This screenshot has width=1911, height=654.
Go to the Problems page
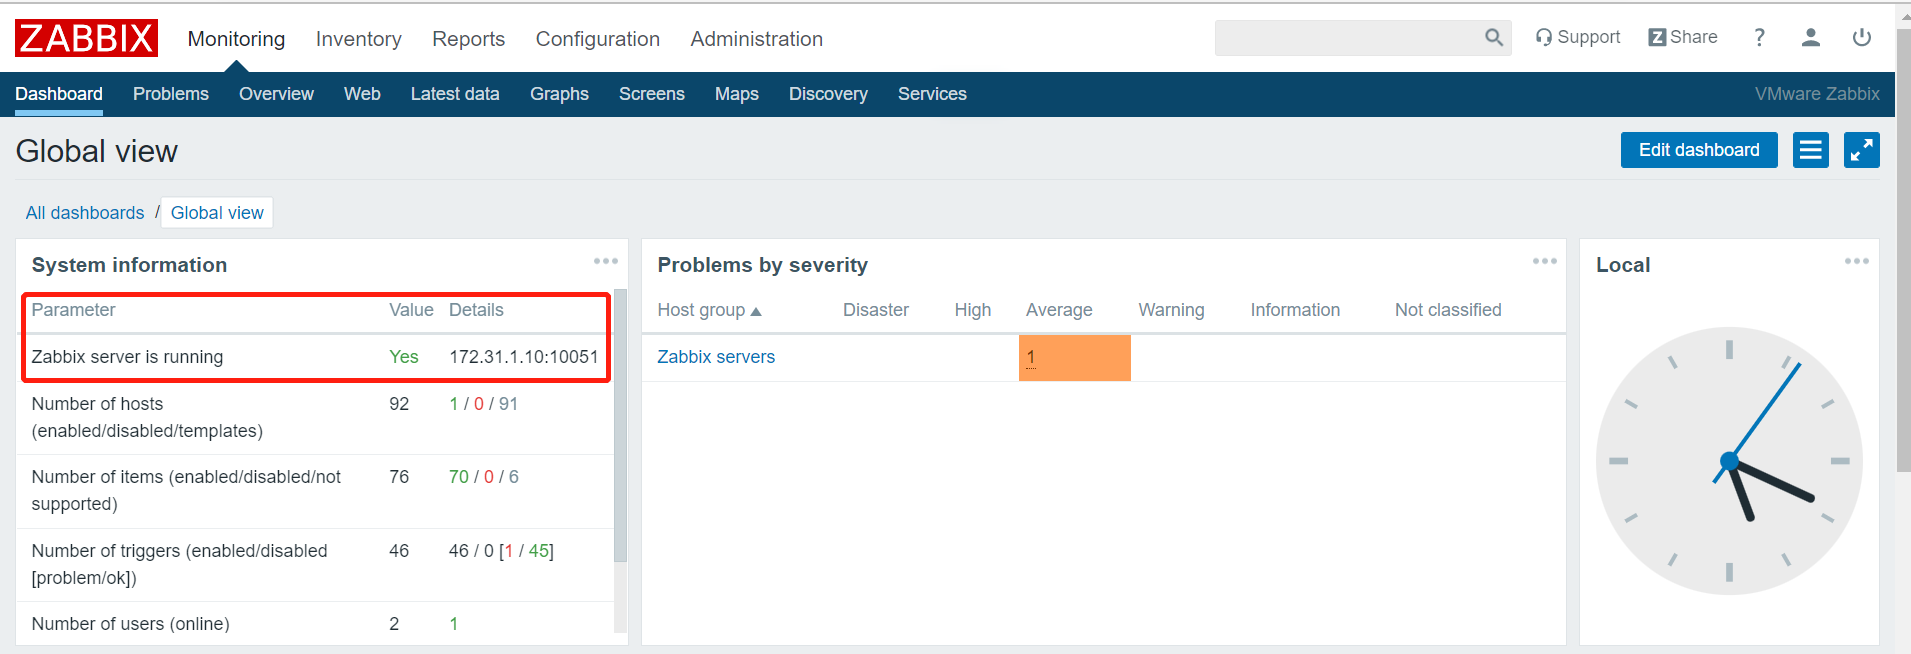[171, 94]
